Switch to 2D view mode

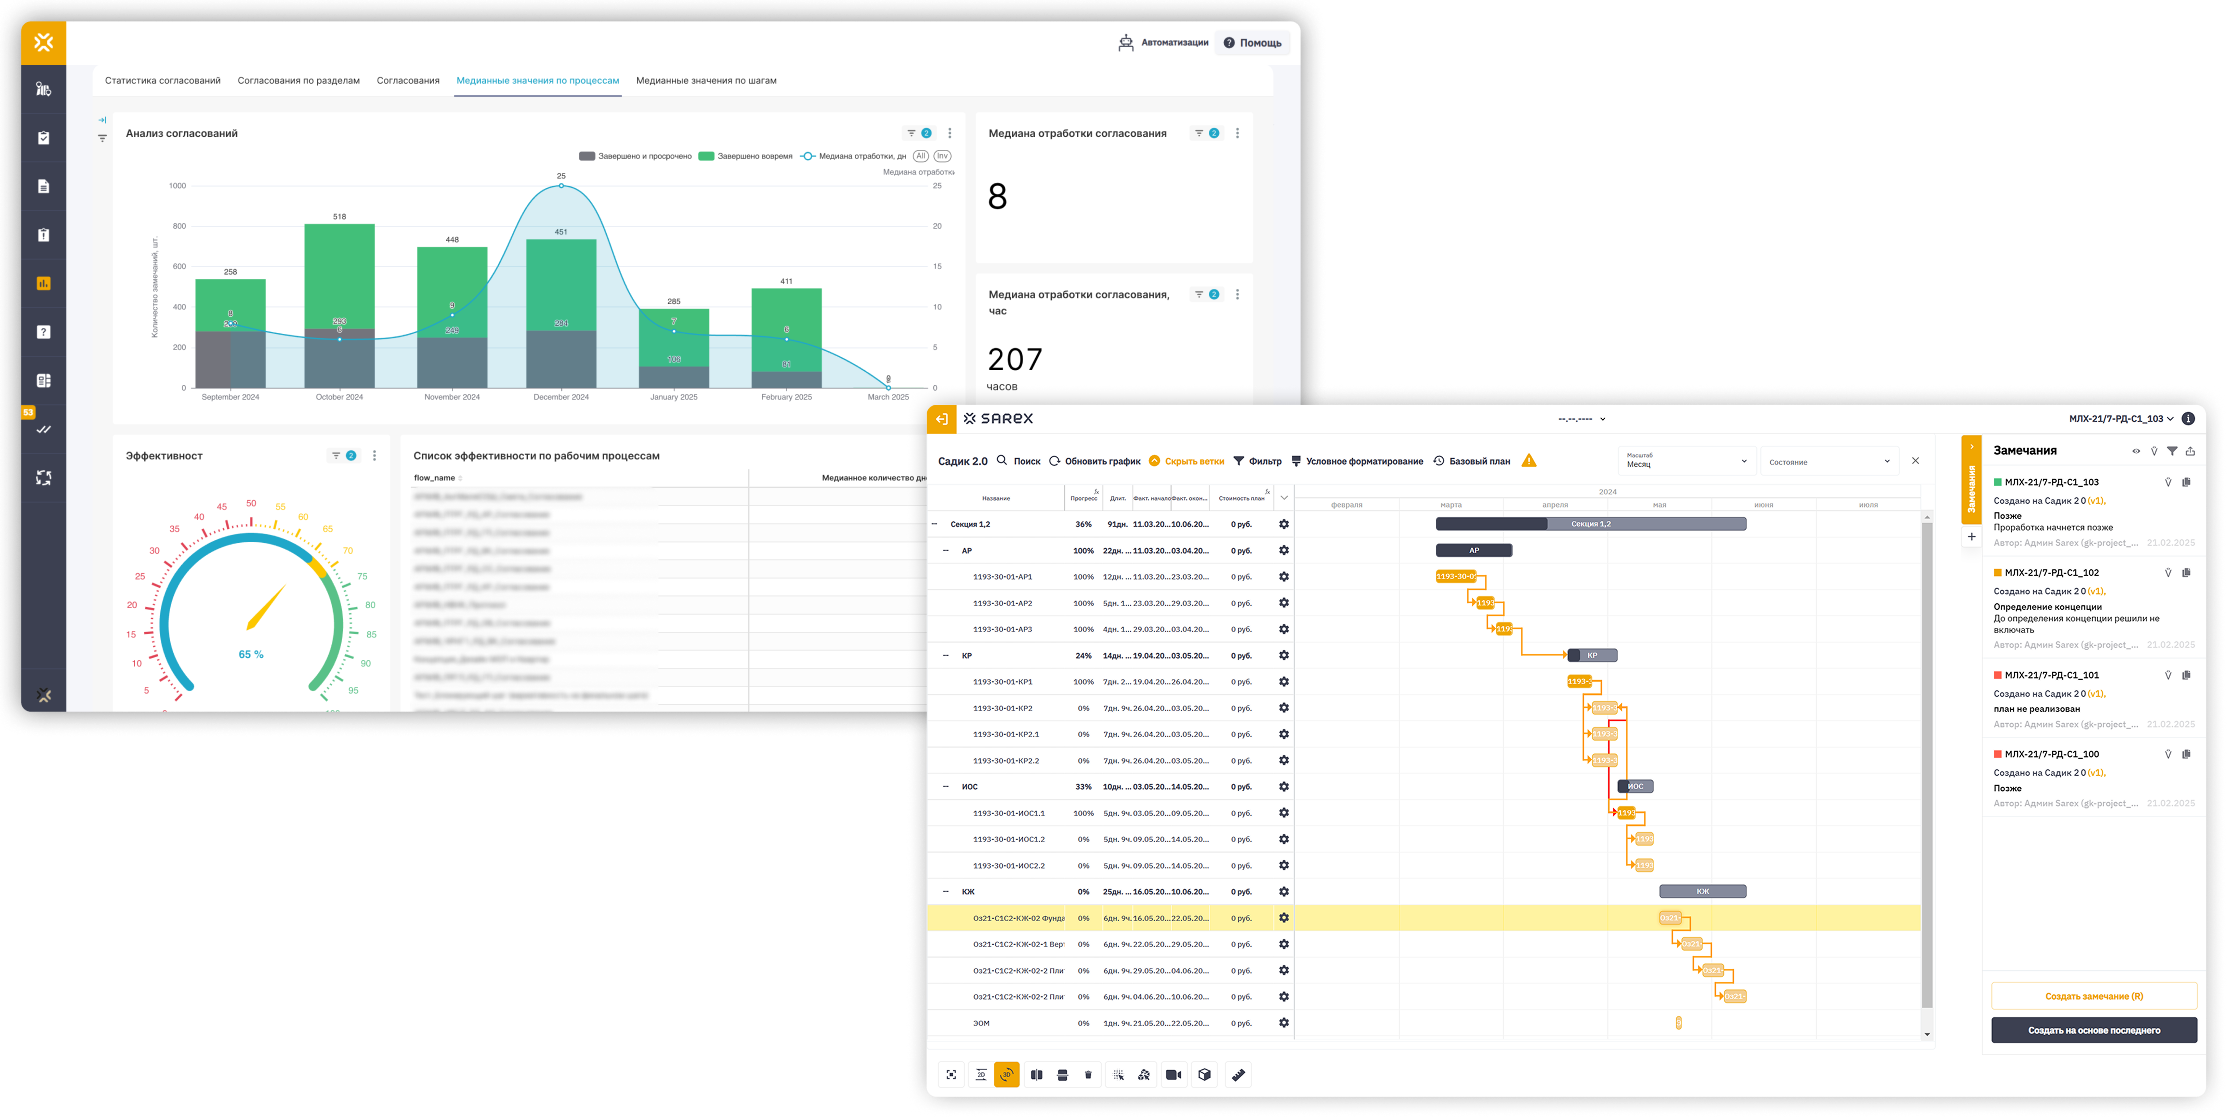point(981,1075)
